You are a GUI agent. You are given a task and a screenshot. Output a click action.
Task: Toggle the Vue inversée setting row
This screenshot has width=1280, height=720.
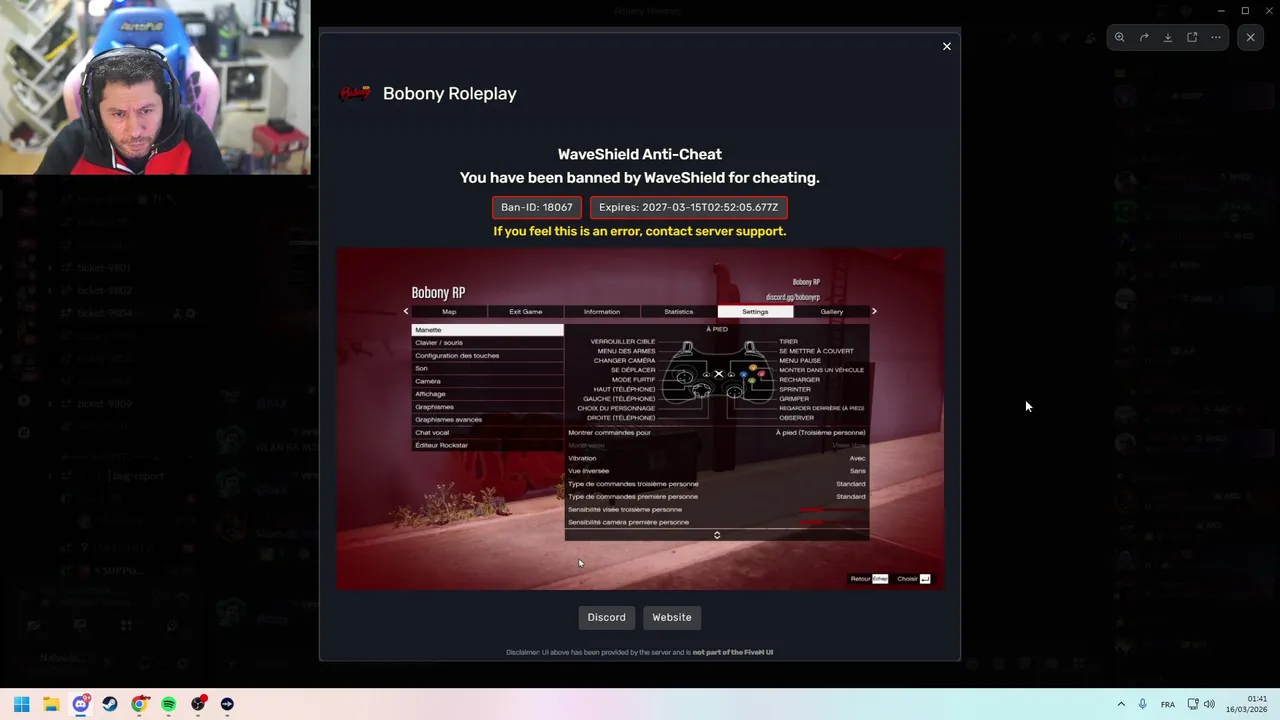[717, 471]
